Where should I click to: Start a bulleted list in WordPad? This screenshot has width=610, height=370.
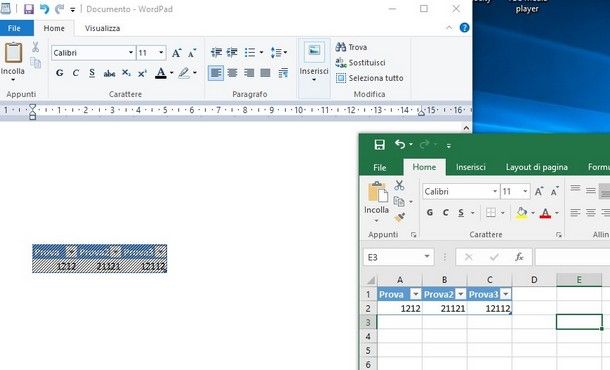[x=250, y=53]
